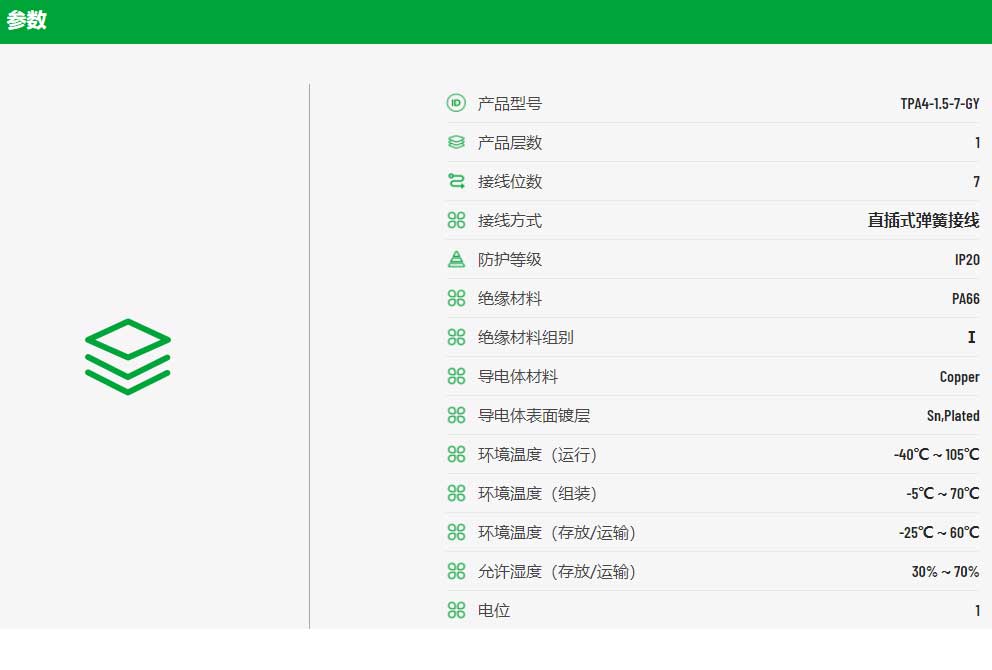Viewport: 992px width, 670px height.
Task: Click the Sn,Plated surface coating value
Action: tap(953, 416)
